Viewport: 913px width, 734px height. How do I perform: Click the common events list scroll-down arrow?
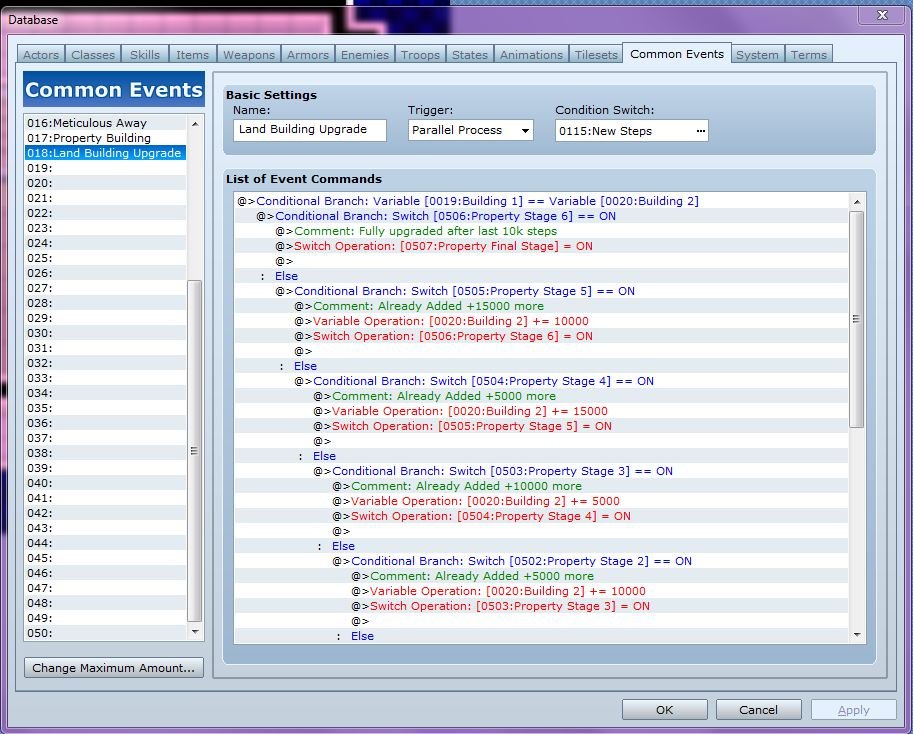pyautogui.click(x=195, y=632)
